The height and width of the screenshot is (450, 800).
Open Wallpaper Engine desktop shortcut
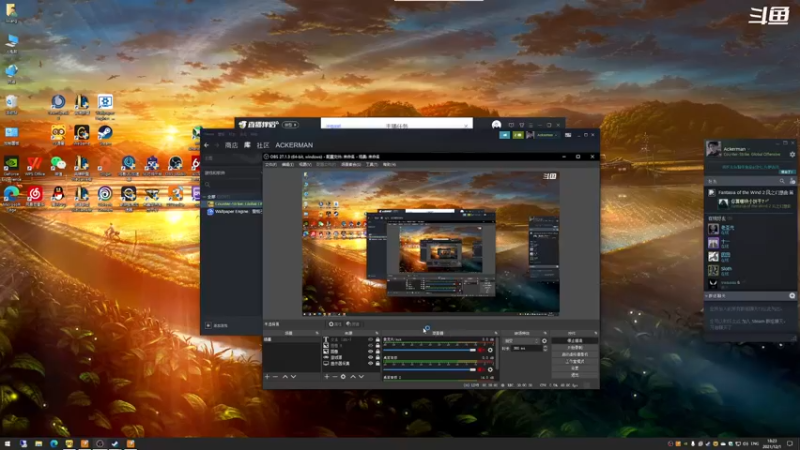tap(105, 106)
